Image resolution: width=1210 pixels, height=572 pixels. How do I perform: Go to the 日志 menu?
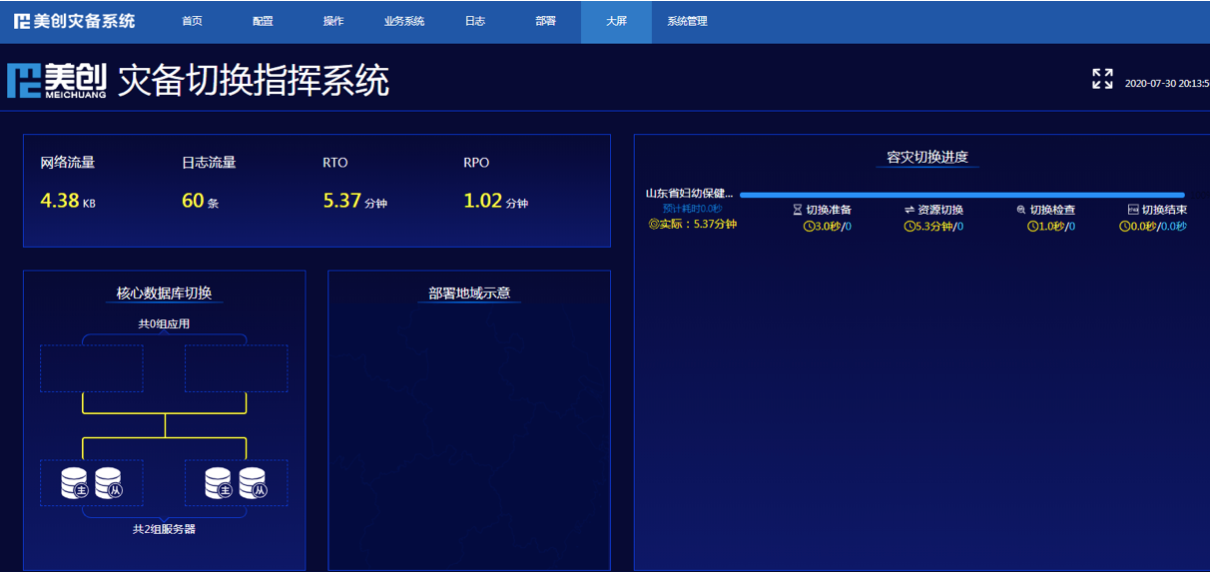tap(475, 21)
